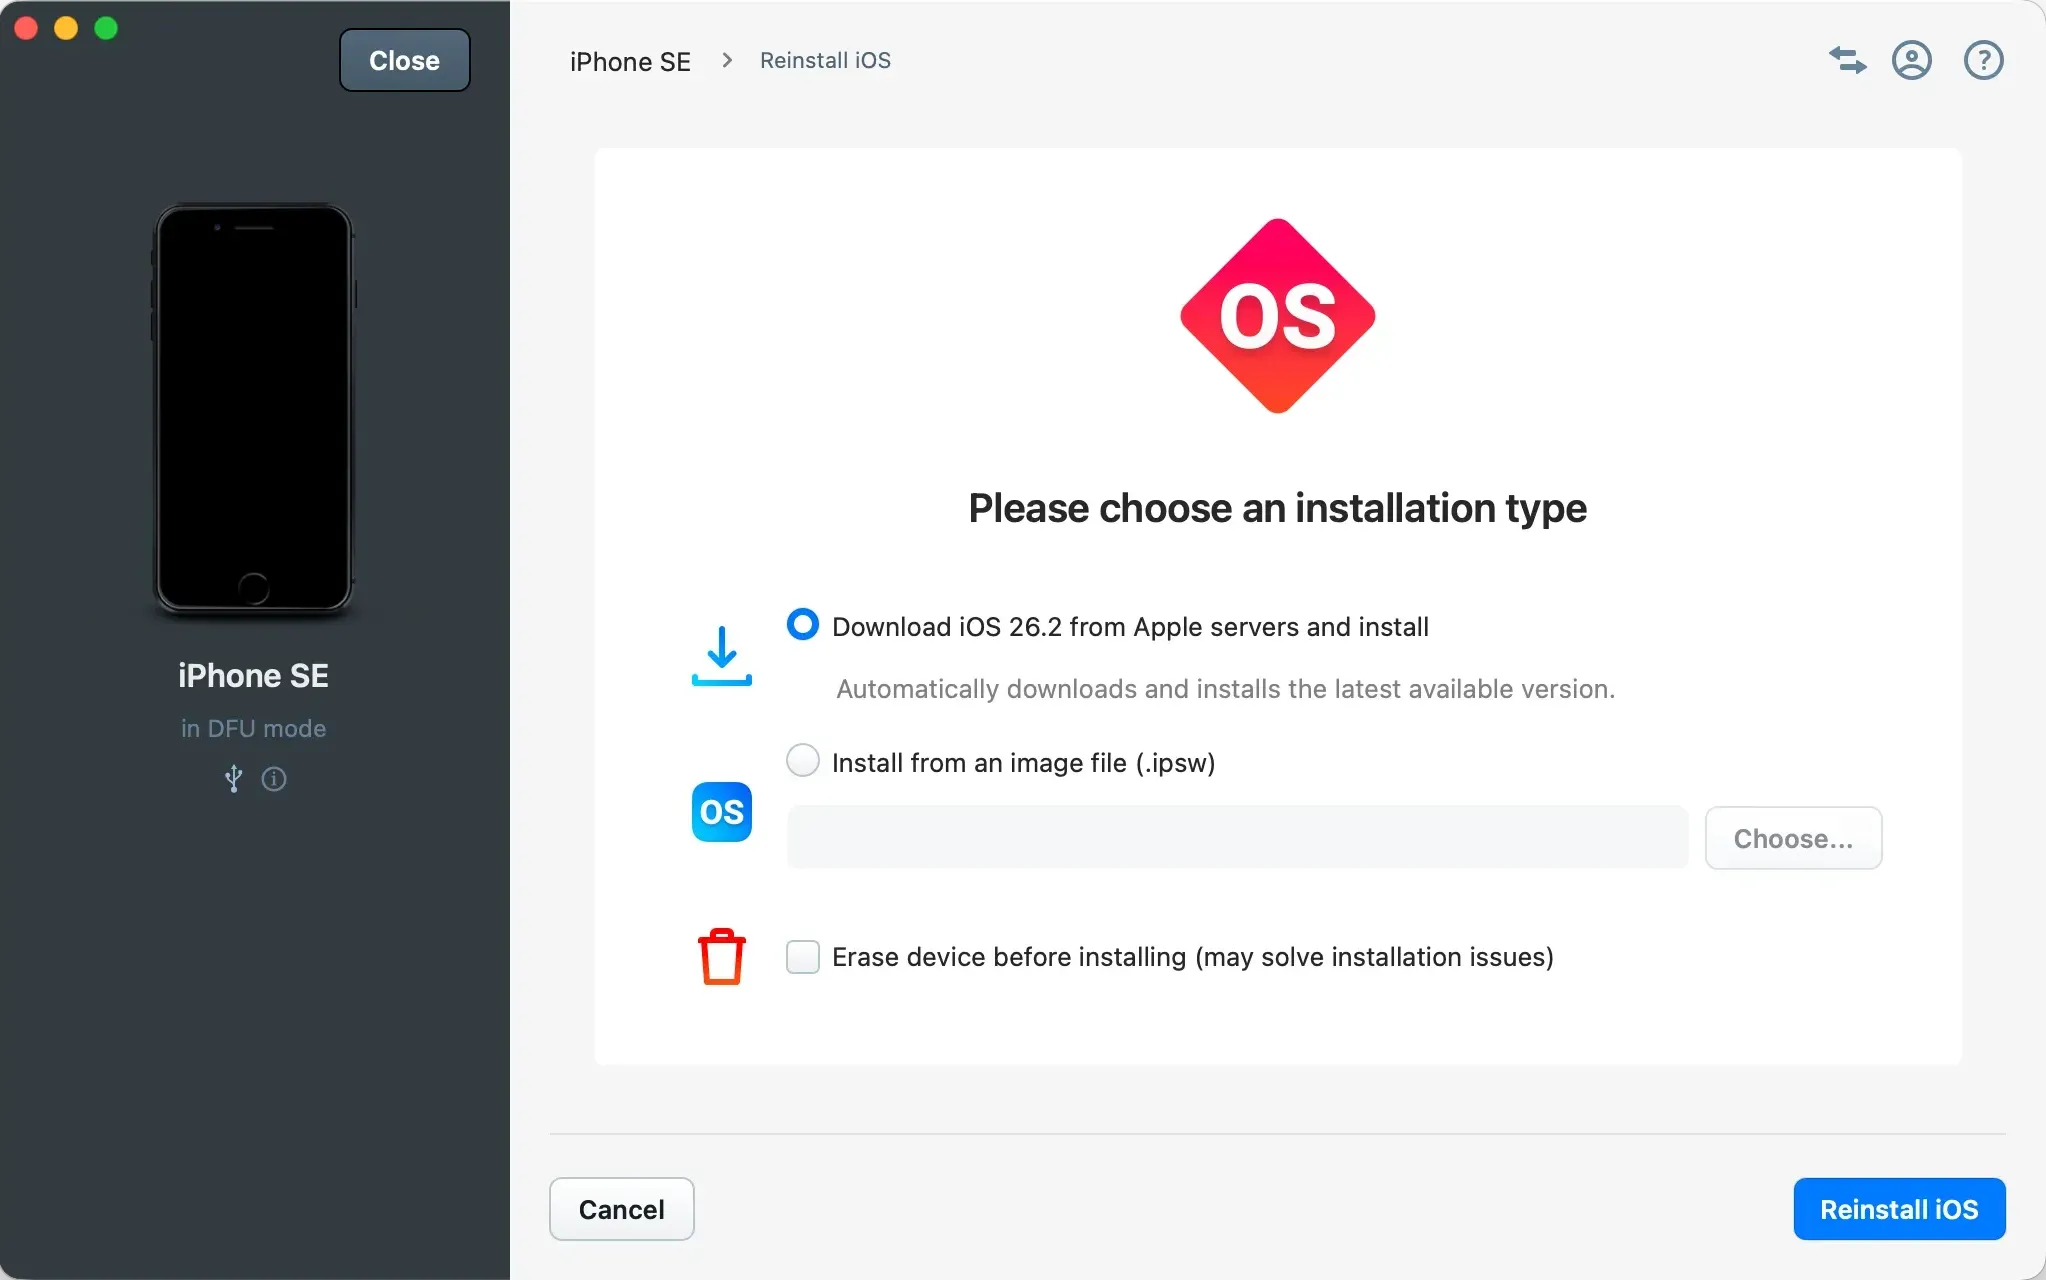Cancel the reinstall operation
The height and width of the screenshot is (1280, 2046).
pyautogui.click(x=621, y=1209)
